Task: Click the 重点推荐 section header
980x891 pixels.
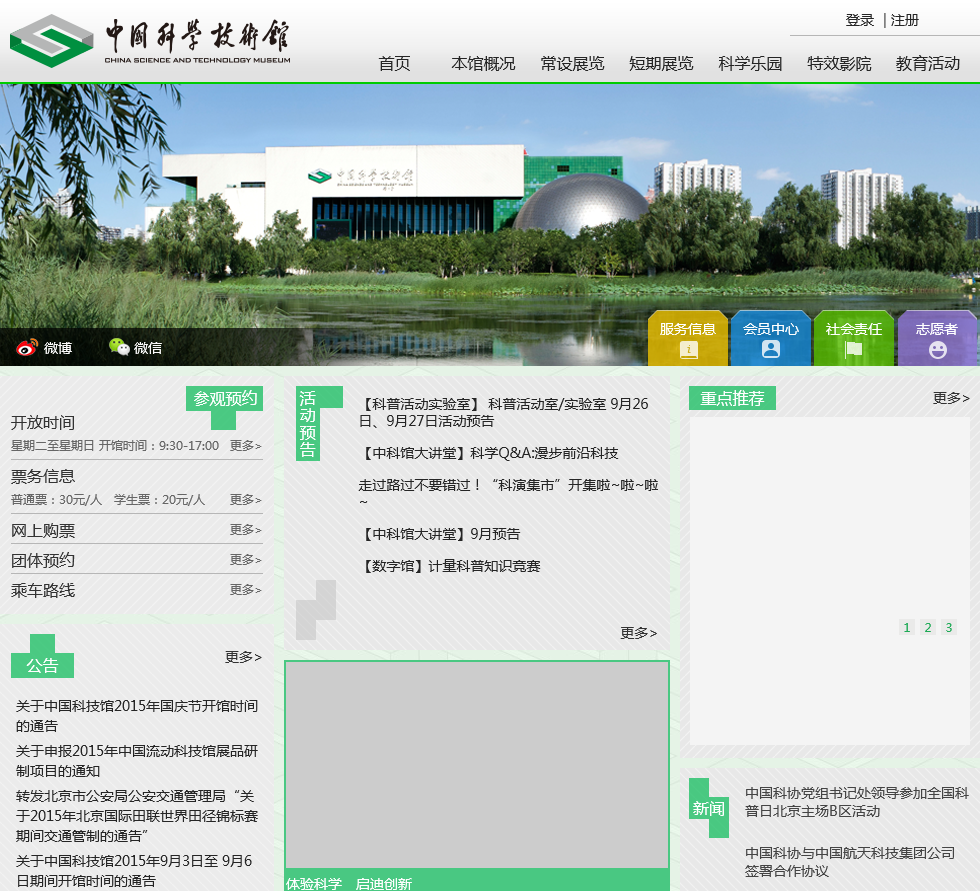Action: coord(732,398)
